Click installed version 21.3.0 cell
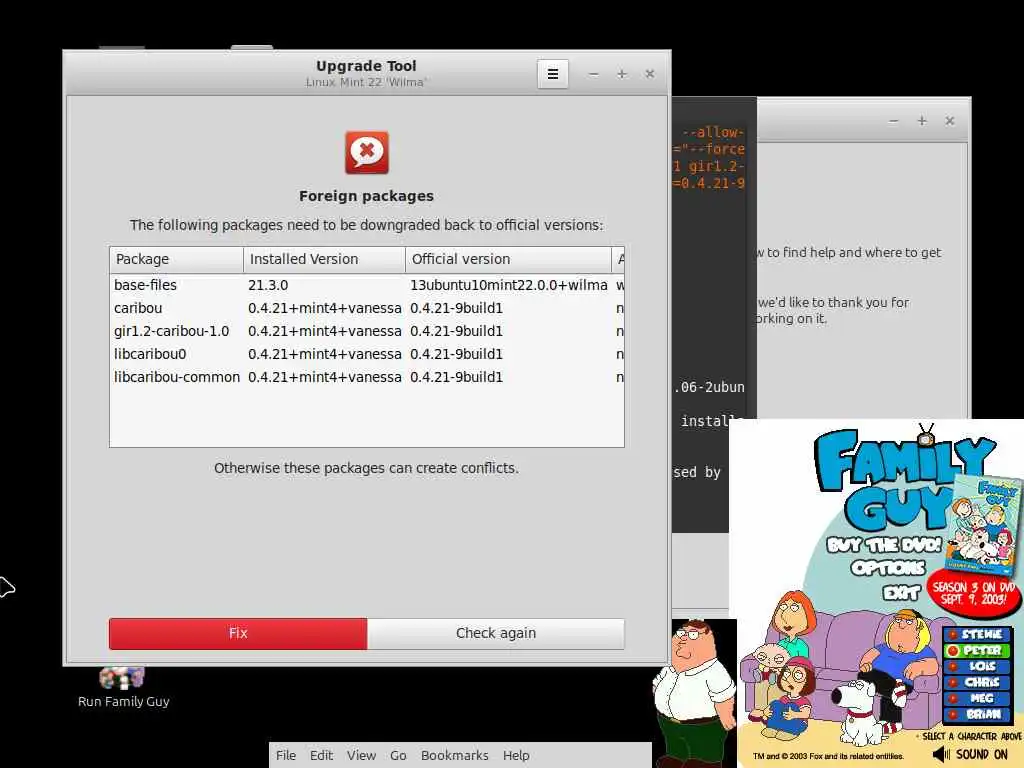1024x768 pixels. tap(268, 285)
